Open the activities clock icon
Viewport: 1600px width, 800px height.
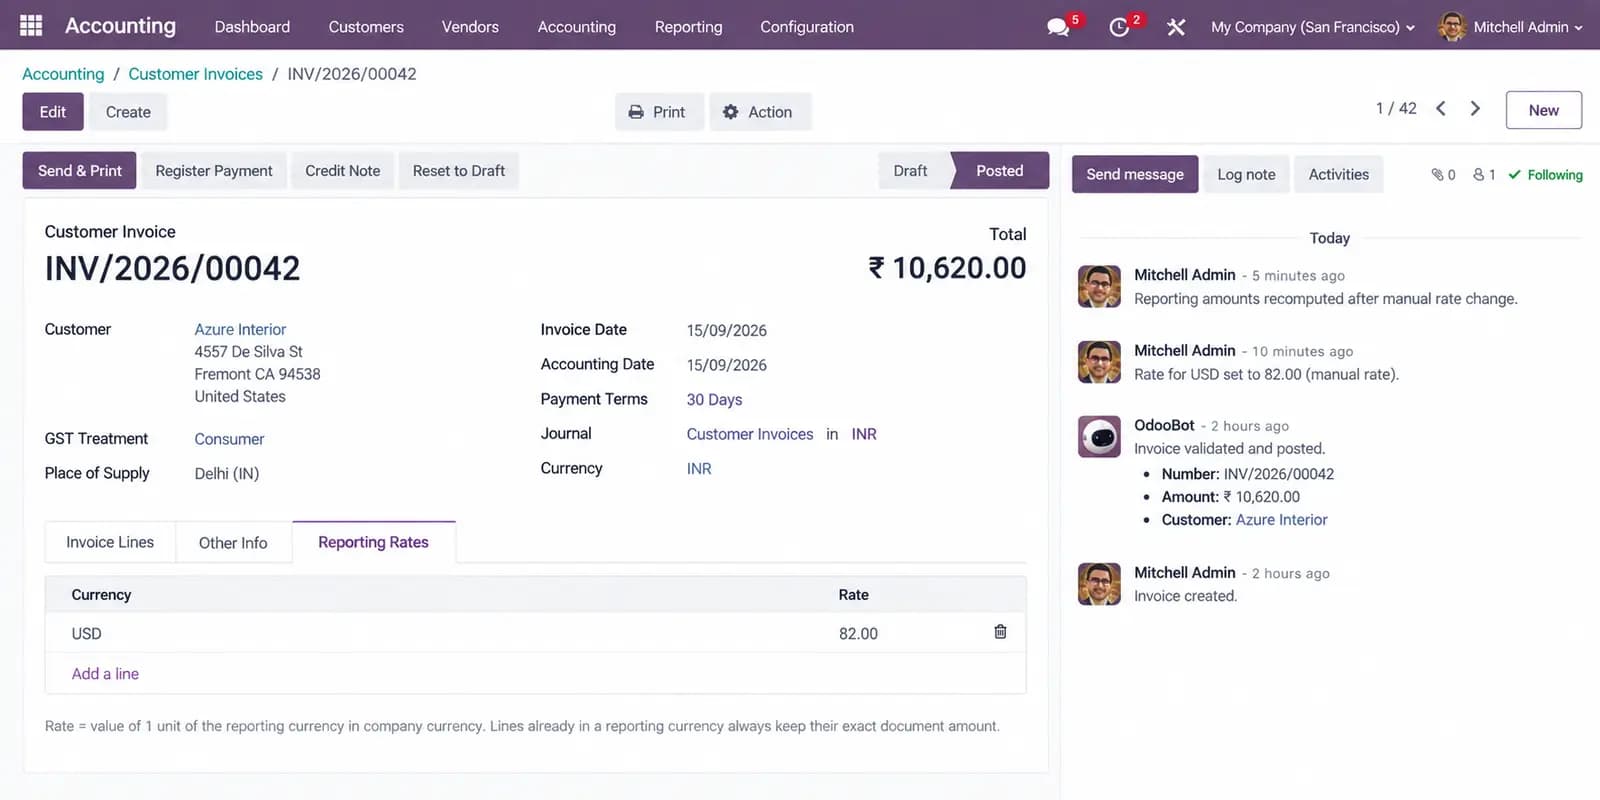click(1119, 27)
